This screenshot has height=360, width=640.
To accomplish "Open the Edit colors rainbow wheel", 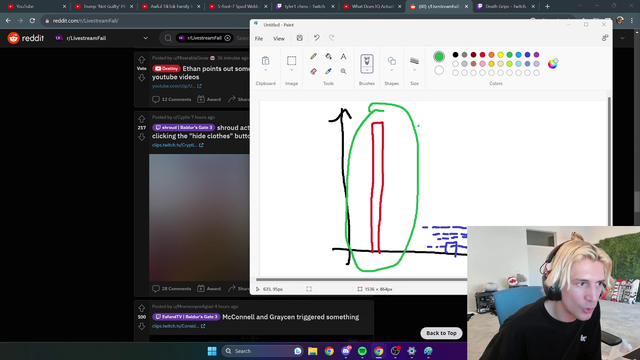I will (552, 64).
